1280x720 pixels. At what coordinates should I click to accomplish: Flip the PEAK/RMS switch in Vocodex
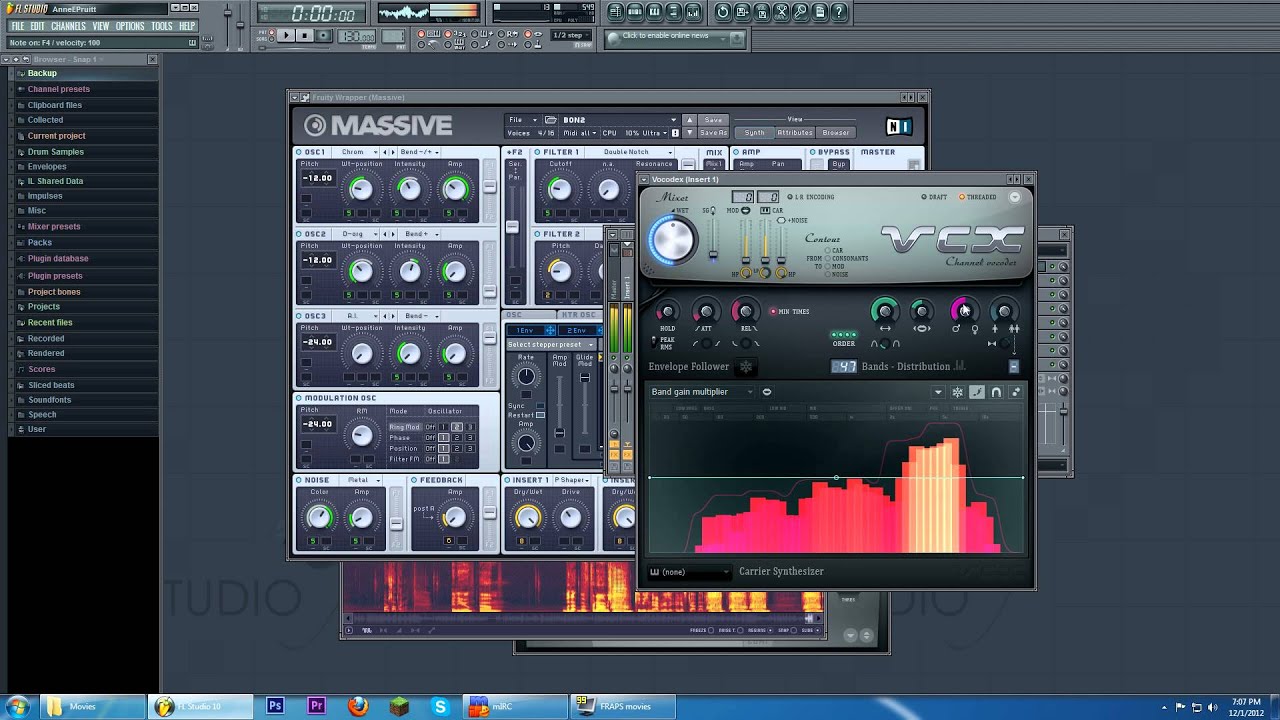(x=653, y=342)
